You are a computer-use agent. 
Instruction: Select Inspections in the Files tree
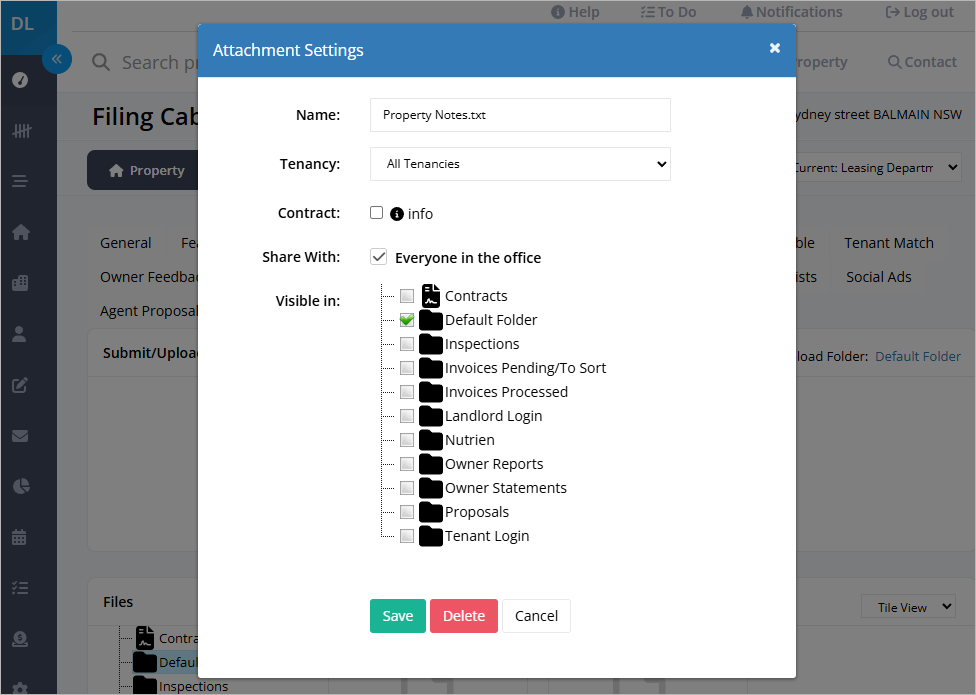tap(193, 686)
